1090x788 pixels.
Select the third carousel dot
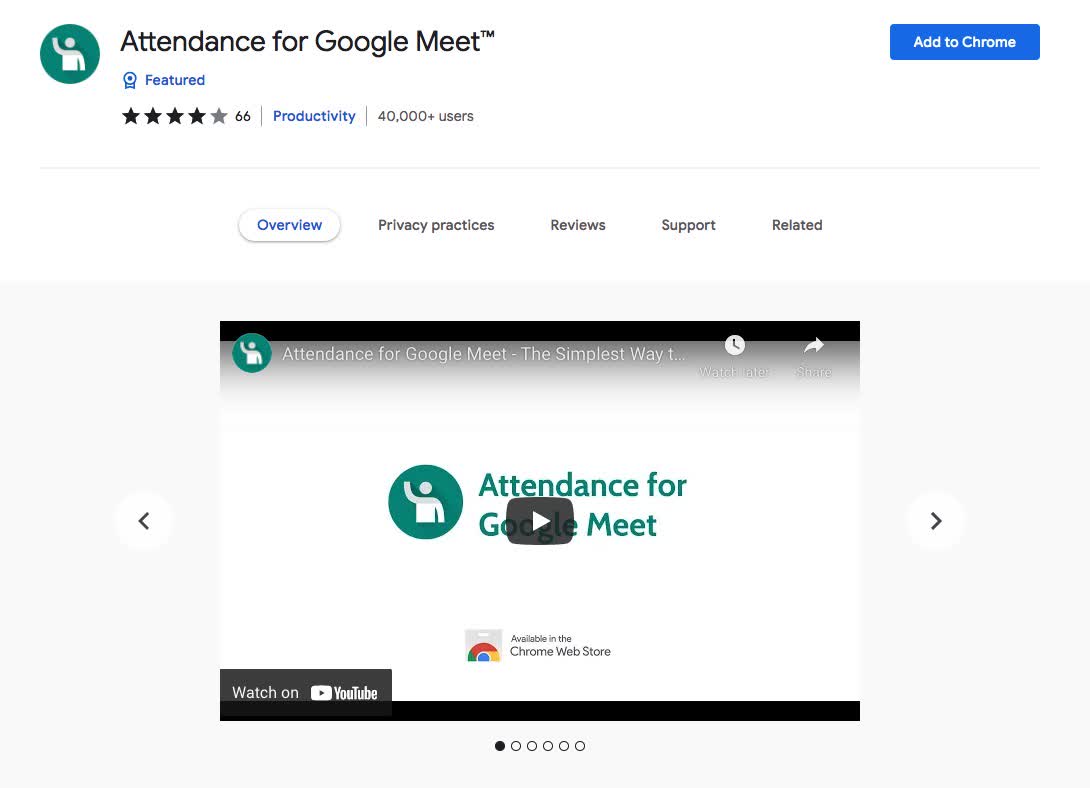pos(532,746)
